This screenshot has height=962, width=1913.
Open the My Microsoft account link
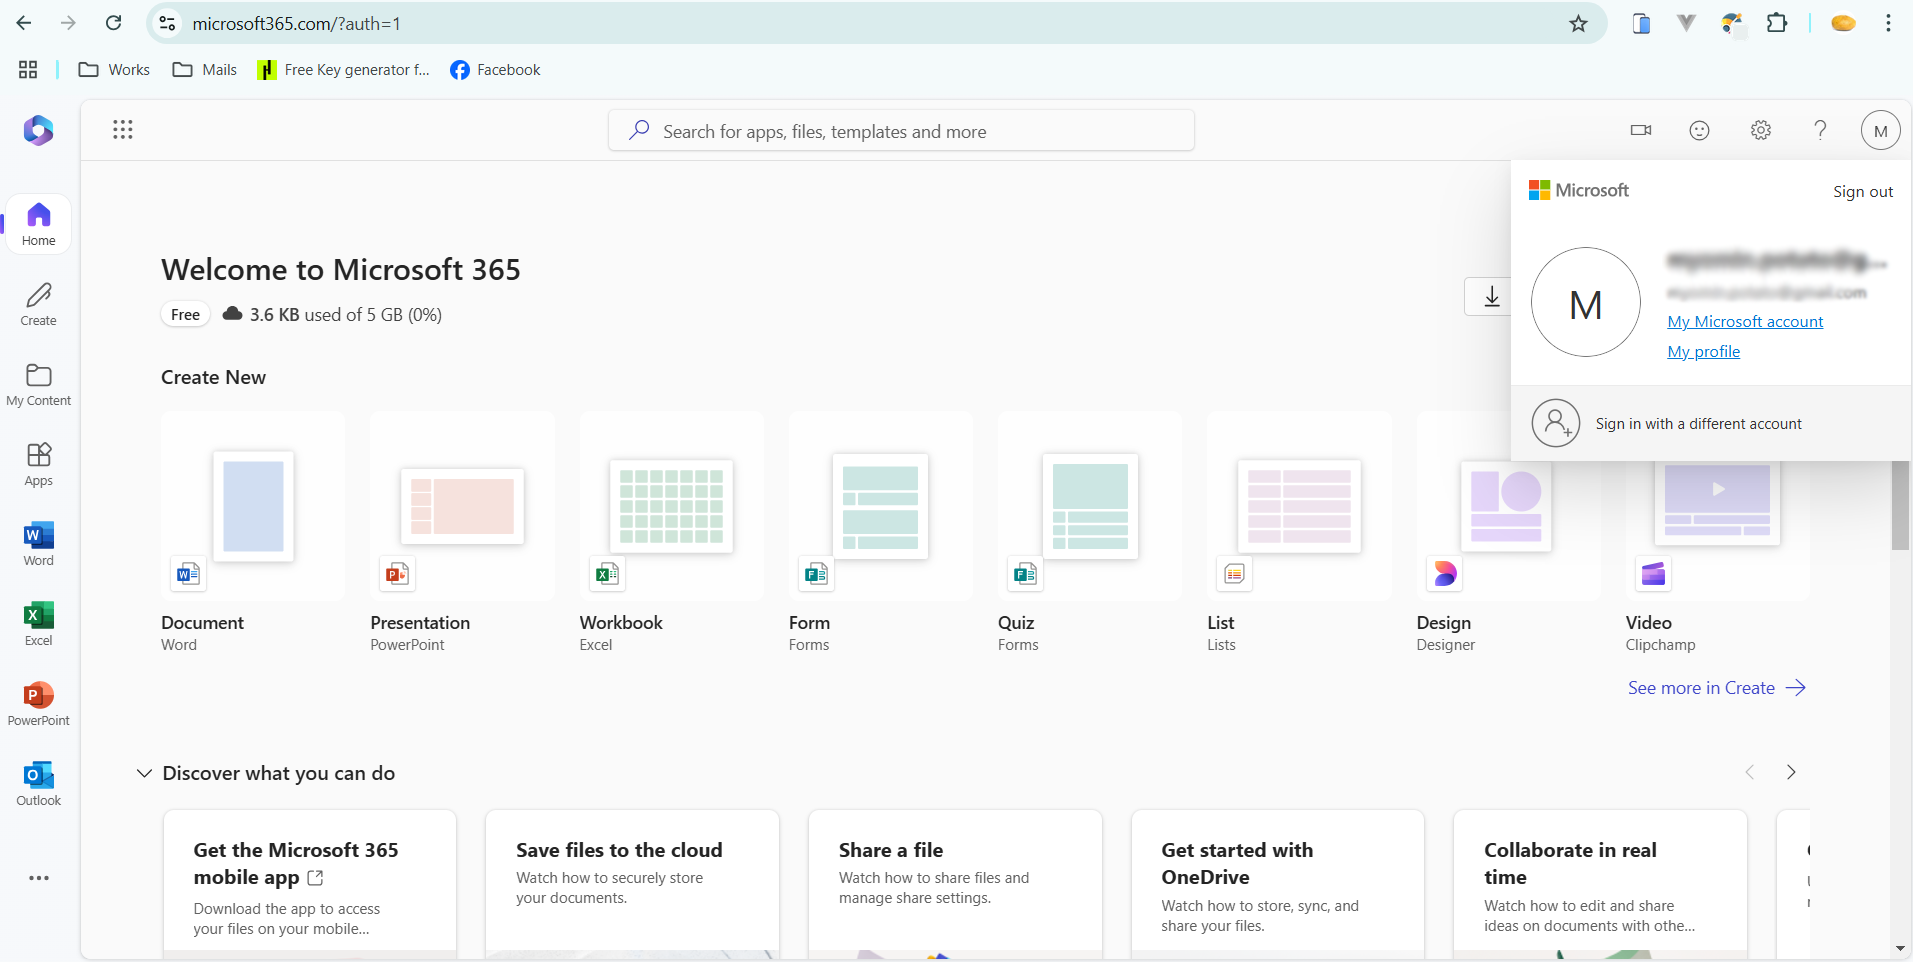(x=1745, y=322)
